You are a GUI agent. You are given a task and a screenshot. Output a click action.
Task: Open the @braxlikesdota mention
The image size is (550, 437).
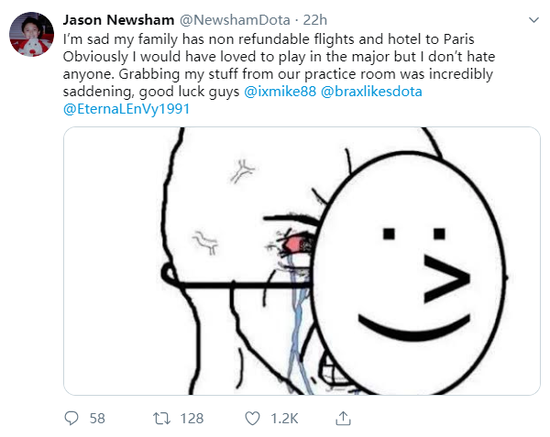[x=371, y=92]
